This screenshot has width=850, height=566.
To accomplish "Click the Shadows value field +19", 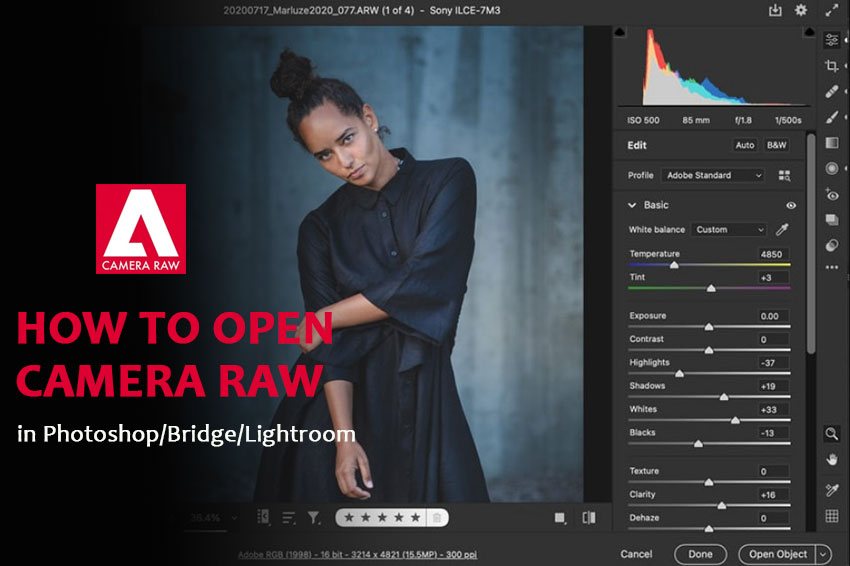I will click(x=772, y=386).
